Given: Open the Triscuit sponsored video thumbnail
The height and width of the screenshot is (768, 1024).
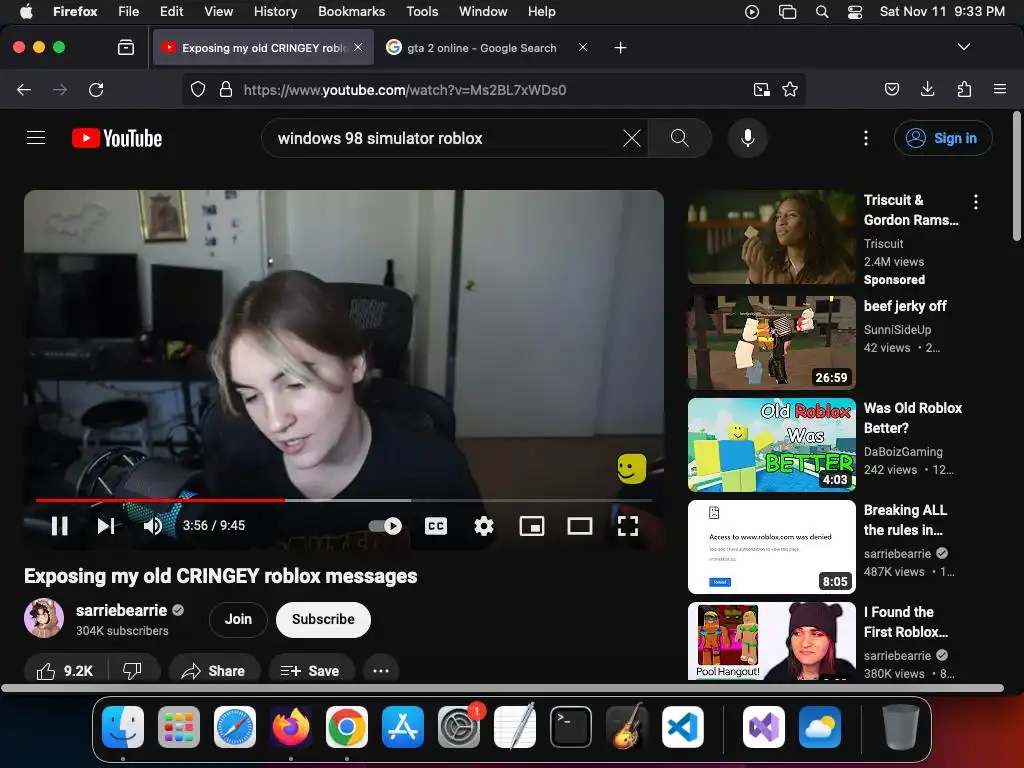Looking at the screenshot, I should (771, 237).
